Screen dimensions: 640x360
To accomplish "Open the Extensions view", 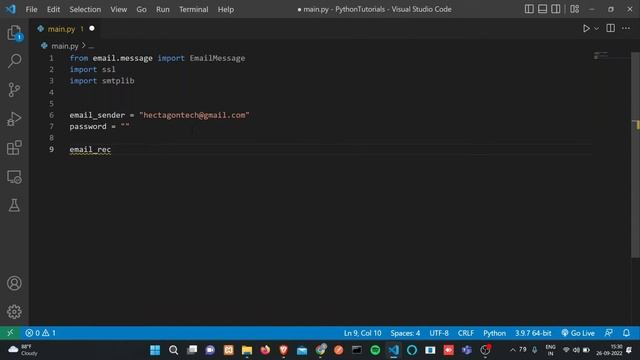I will click(14, 148).
